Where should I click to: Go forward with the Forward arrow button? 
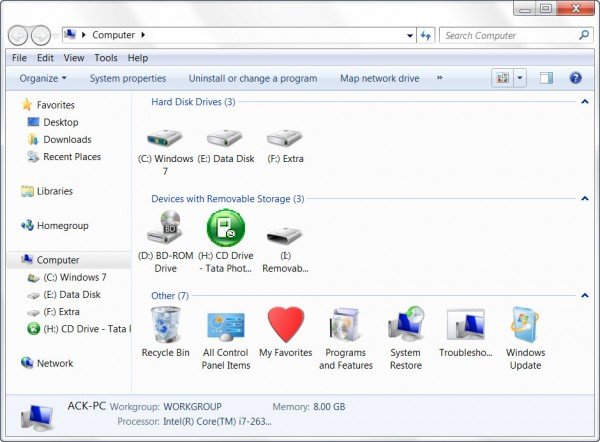[41, 36]
